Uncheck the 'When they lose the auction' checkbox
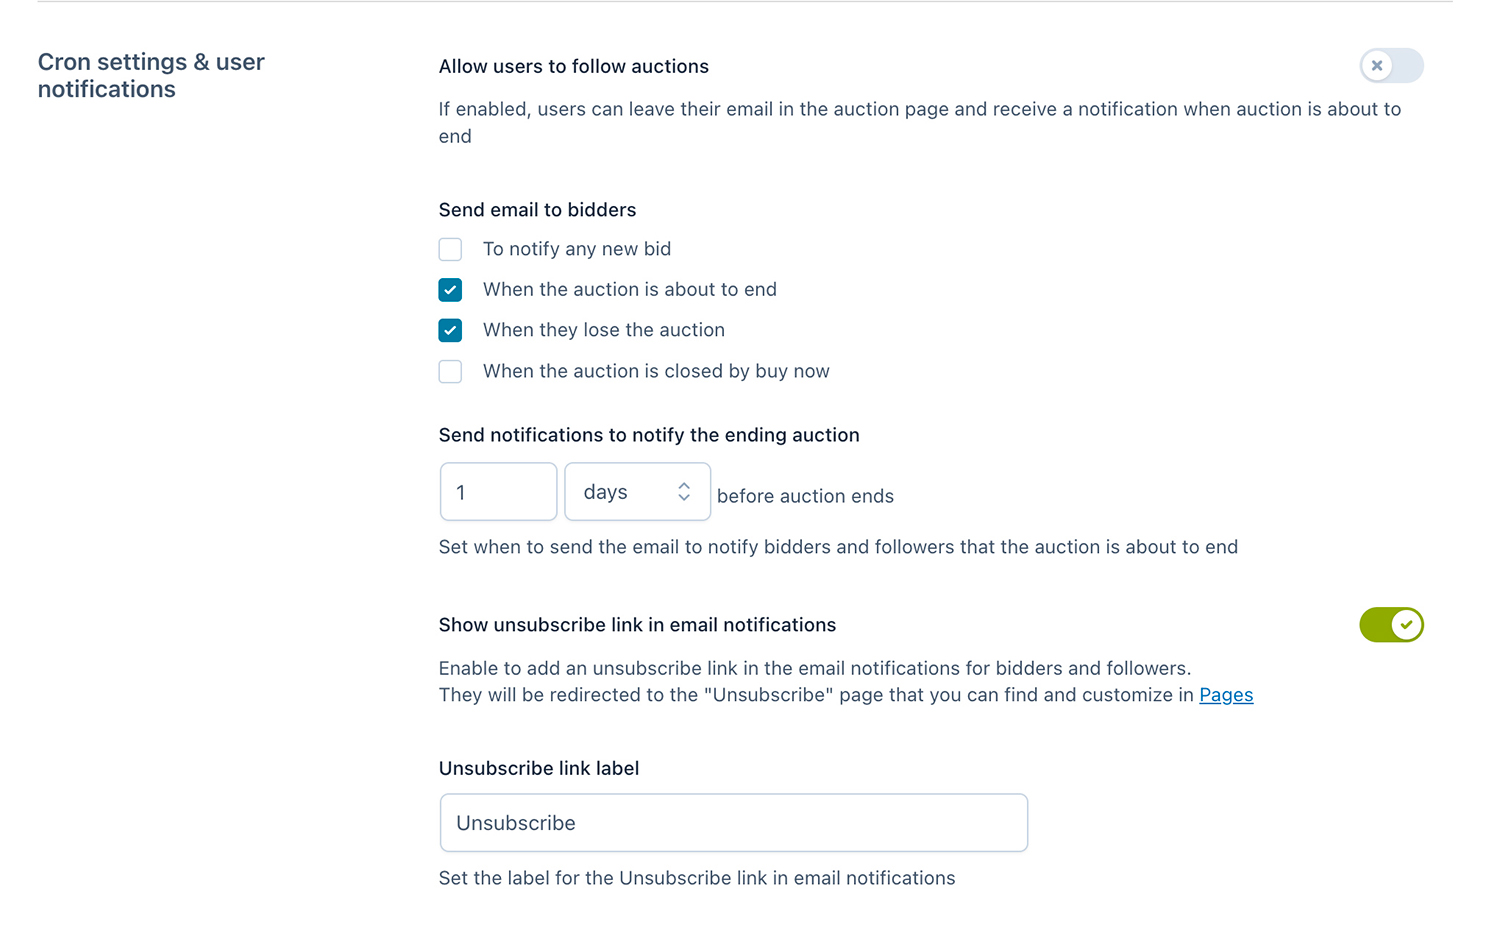The width and height of the screenshot is (1500, 936). coord(450,330)
